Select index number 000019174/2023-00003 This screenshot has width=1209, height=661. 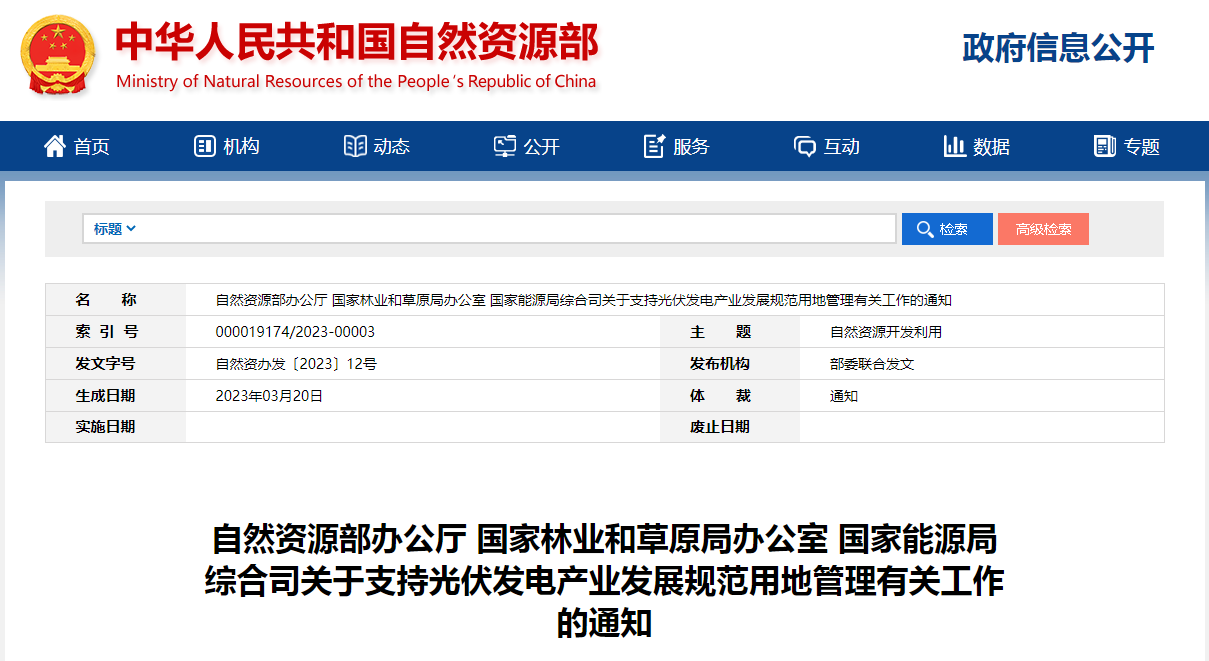[295, 332]
